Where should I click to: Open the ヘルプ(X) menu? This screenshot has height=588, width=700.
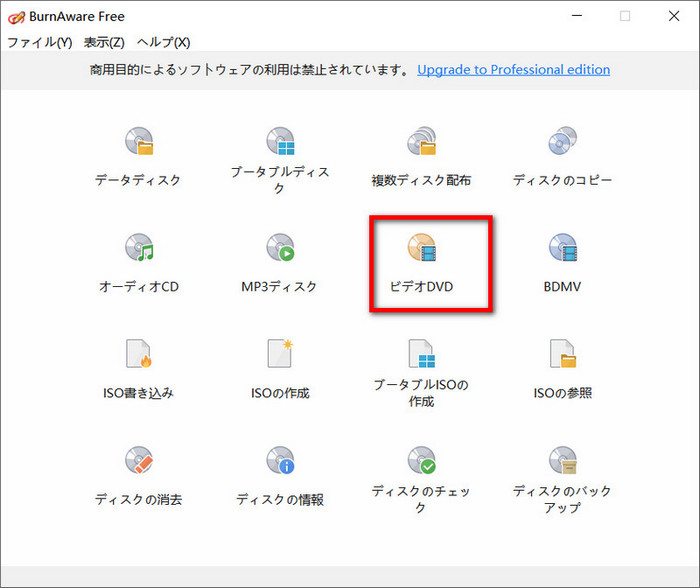point(163,42)
